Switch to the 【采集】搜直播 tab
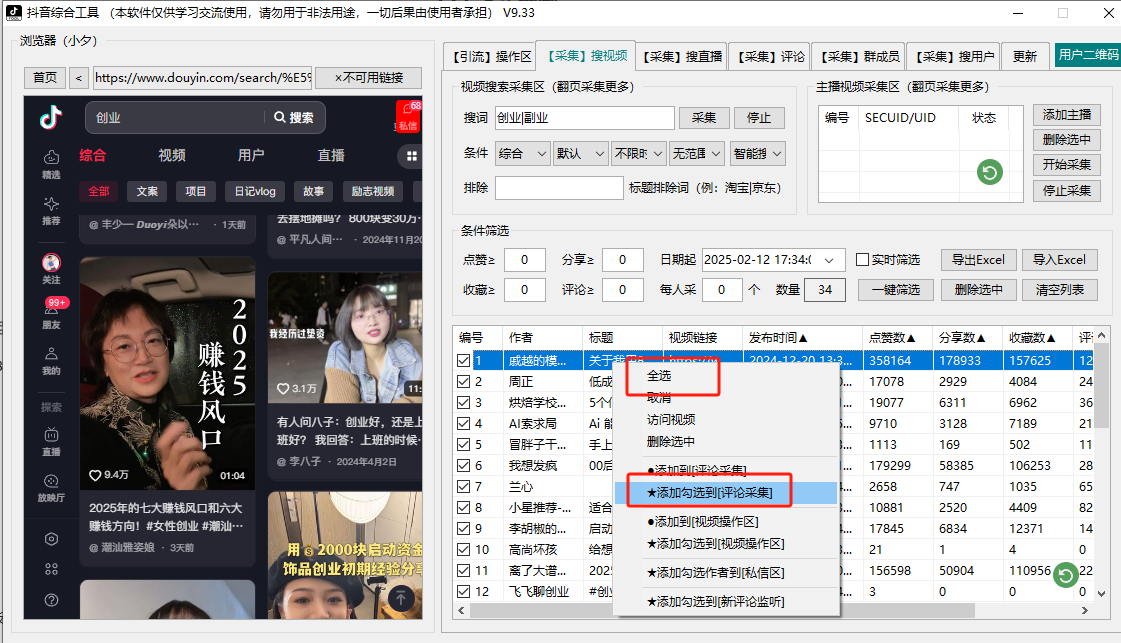This screenshot has width=1121, height=643. tap(682, 56)
